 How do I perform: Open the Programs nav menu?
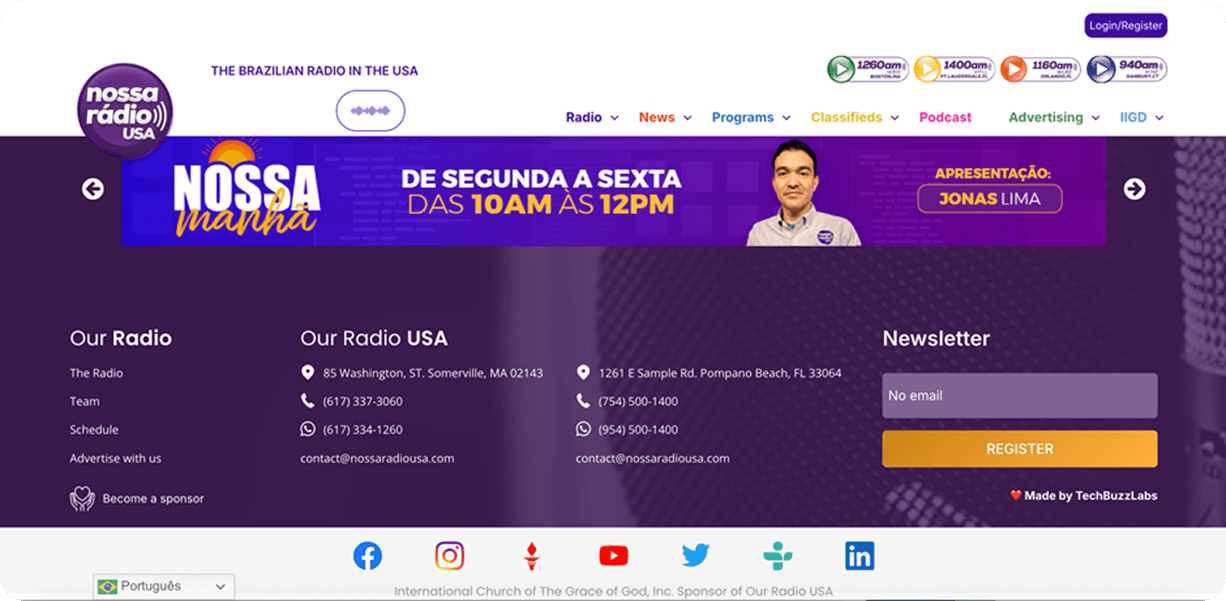pyautogui.click(x=743, y=117)
